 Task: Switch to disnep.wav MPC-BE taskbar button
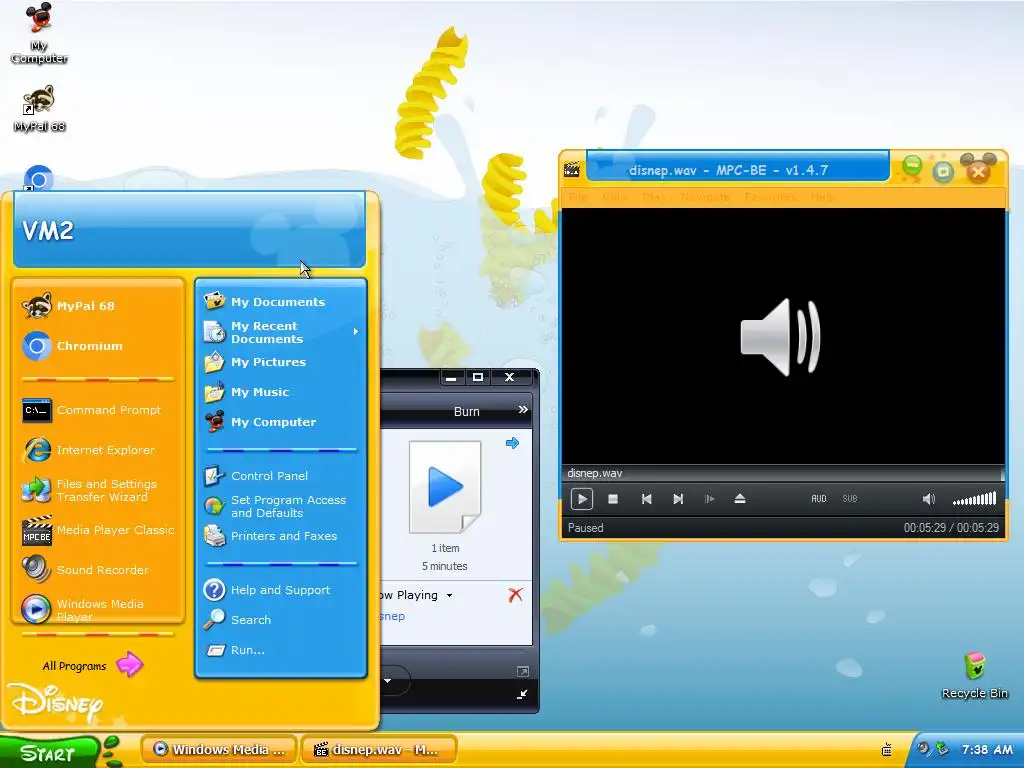tap(379, 750)
